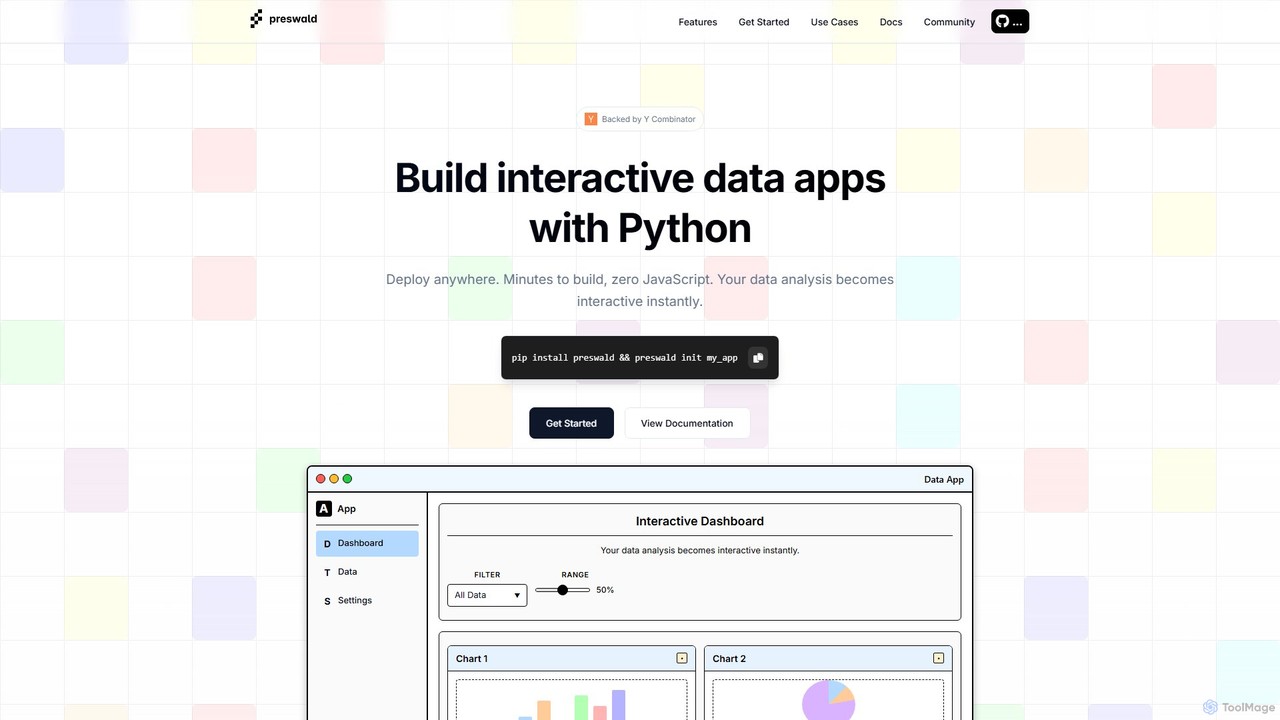
Task: Click 'Build interactive data apps' headline
Action: tap(640, 178)
